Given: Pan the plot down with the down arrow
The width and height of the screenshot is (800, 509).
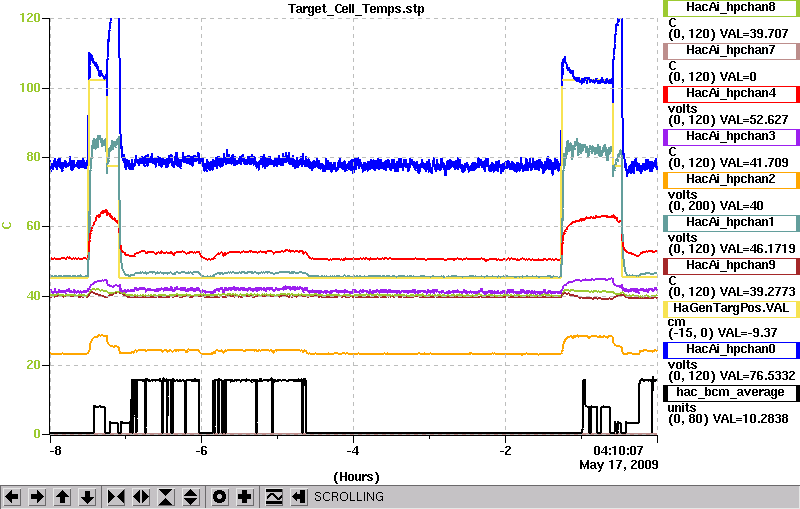Looking at the screenshot, I should point(87,497).
